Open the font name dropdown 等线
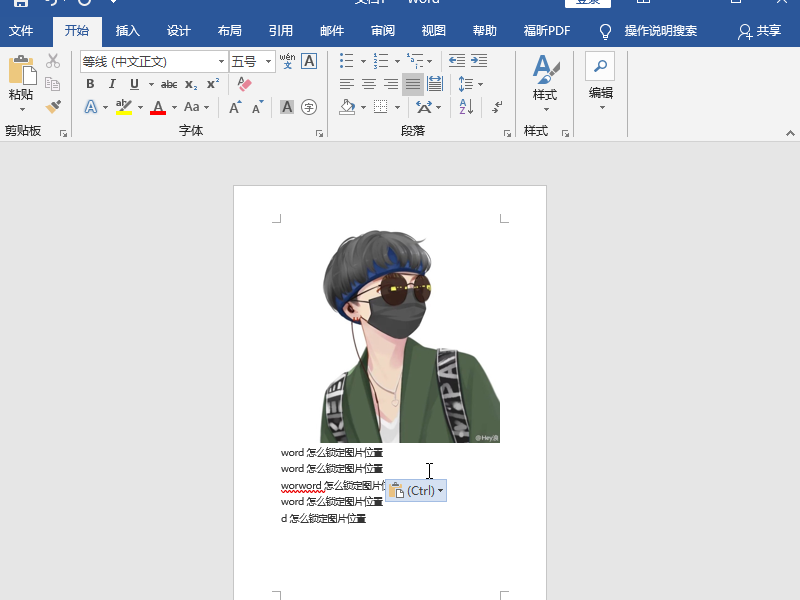This screenshot has height=600, width=800. pyautogui.click(x=221, y=62)
